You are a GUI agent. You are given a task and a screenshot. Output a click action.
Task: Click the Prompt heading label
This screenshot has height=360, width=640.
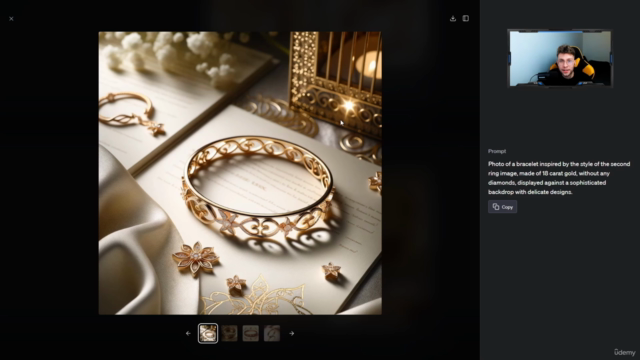[497, 151]
